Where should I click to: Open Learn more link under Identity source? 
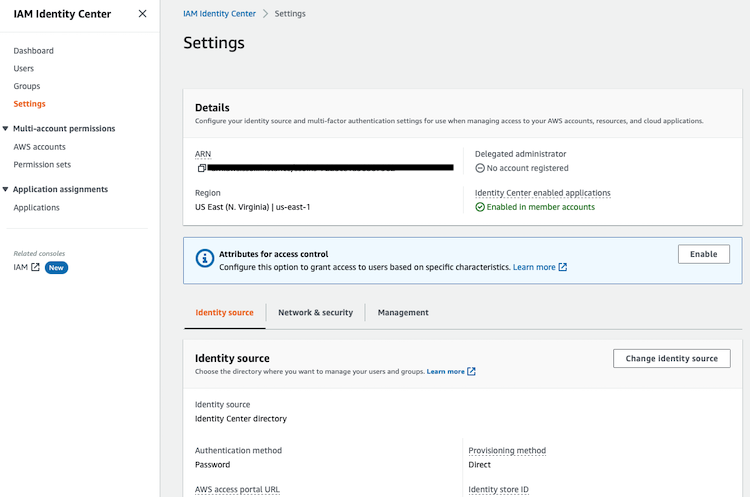click(x=445, y=371)
